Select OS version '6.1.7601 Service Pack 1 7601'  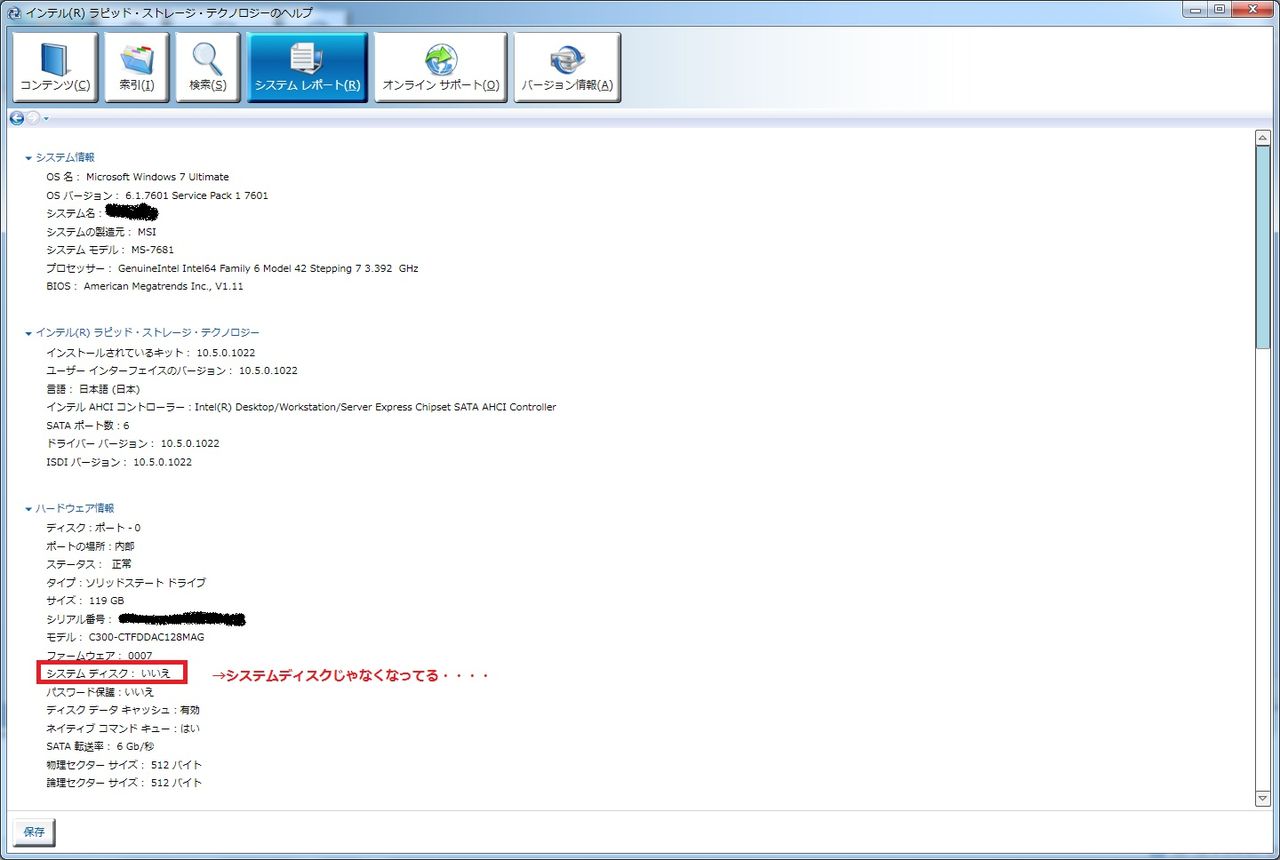pyautogui.click(x=197, y=196)
